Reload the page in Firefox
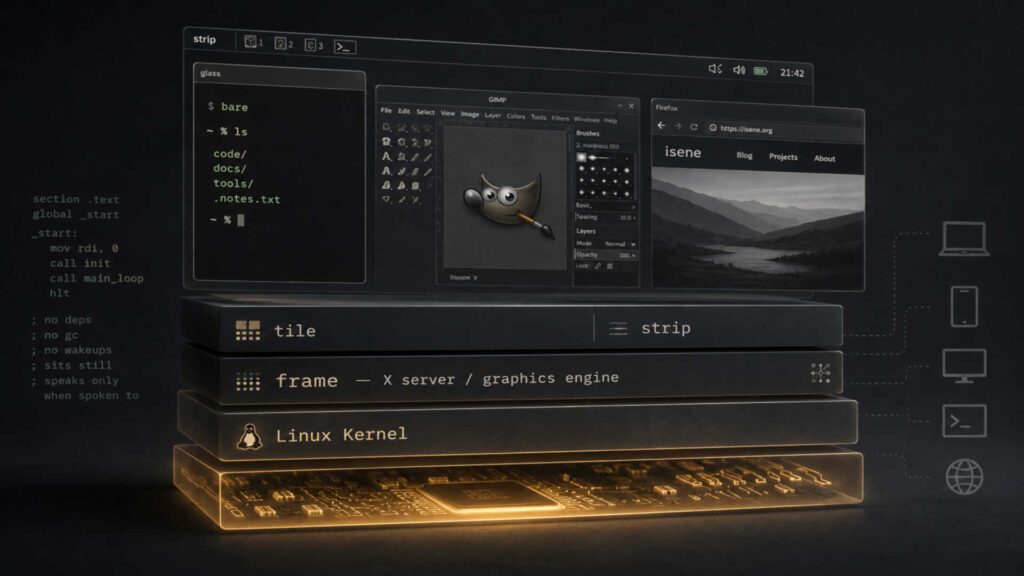 tap(694, 127)
